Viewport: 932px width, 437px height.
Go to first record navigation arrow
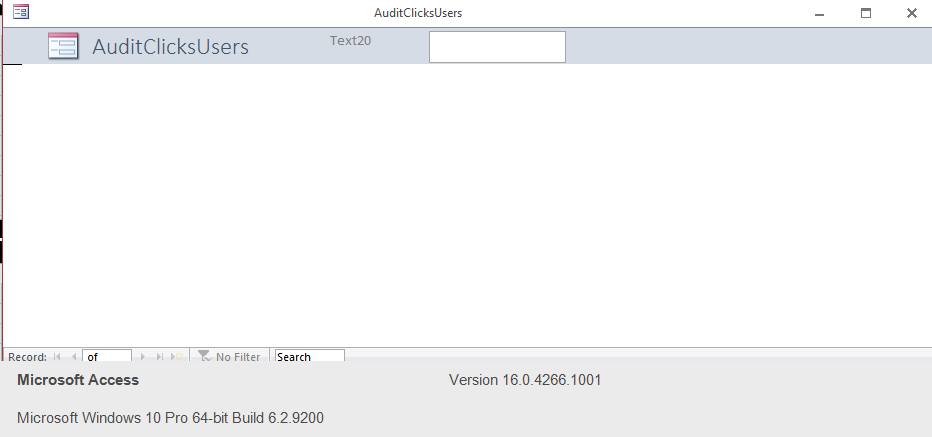pyautogui.click(x=57, y=357)
